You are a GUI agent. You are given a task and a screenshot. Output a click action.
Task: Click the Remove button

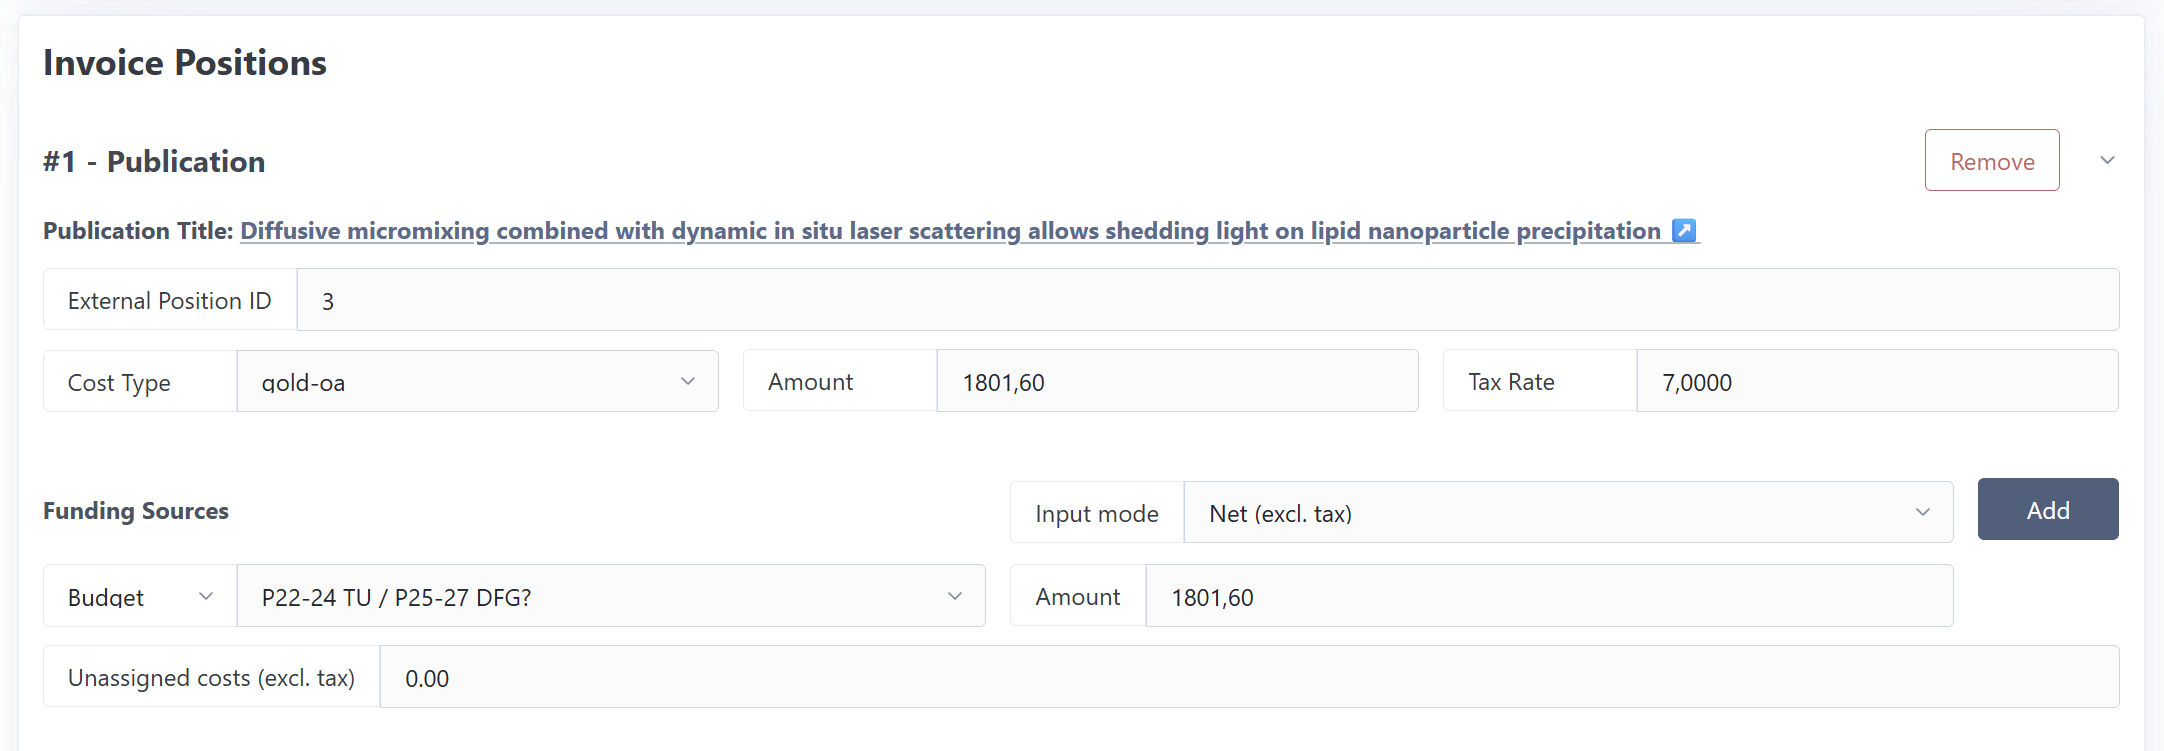tap(1991, 161)
